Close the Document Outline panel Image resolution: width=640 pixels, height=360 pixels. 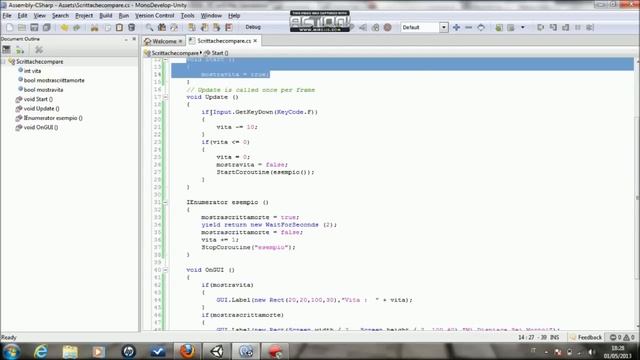(x=134, y=39)
